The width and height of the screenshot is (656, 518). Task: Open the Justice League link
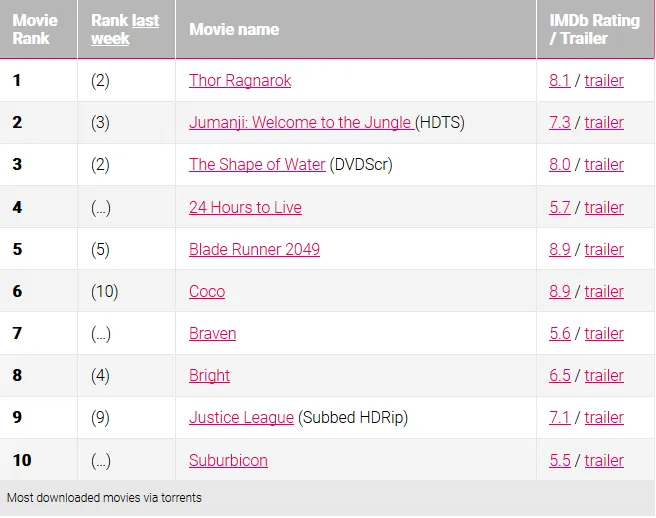pos(241,418)
